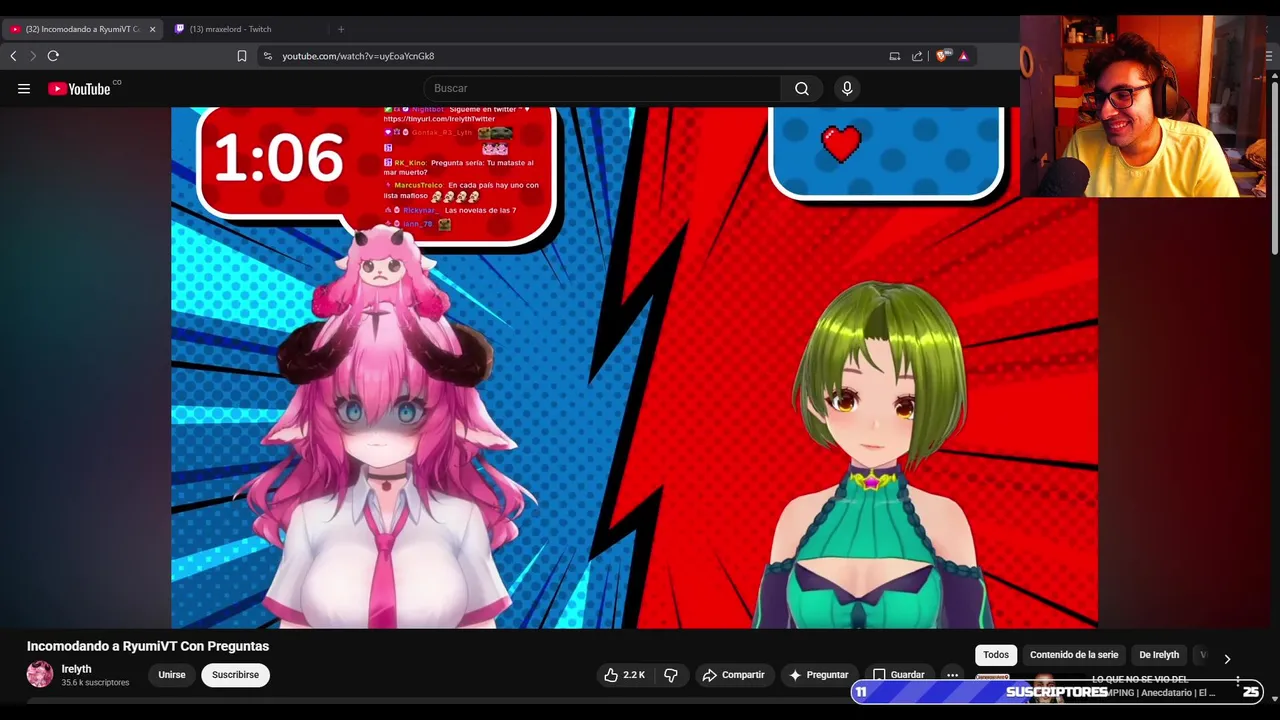Image resolution: width=1280 pixels, height=720 pixels.
Task: Open site settings icon in address bar
Action: [x=267, y=56]
